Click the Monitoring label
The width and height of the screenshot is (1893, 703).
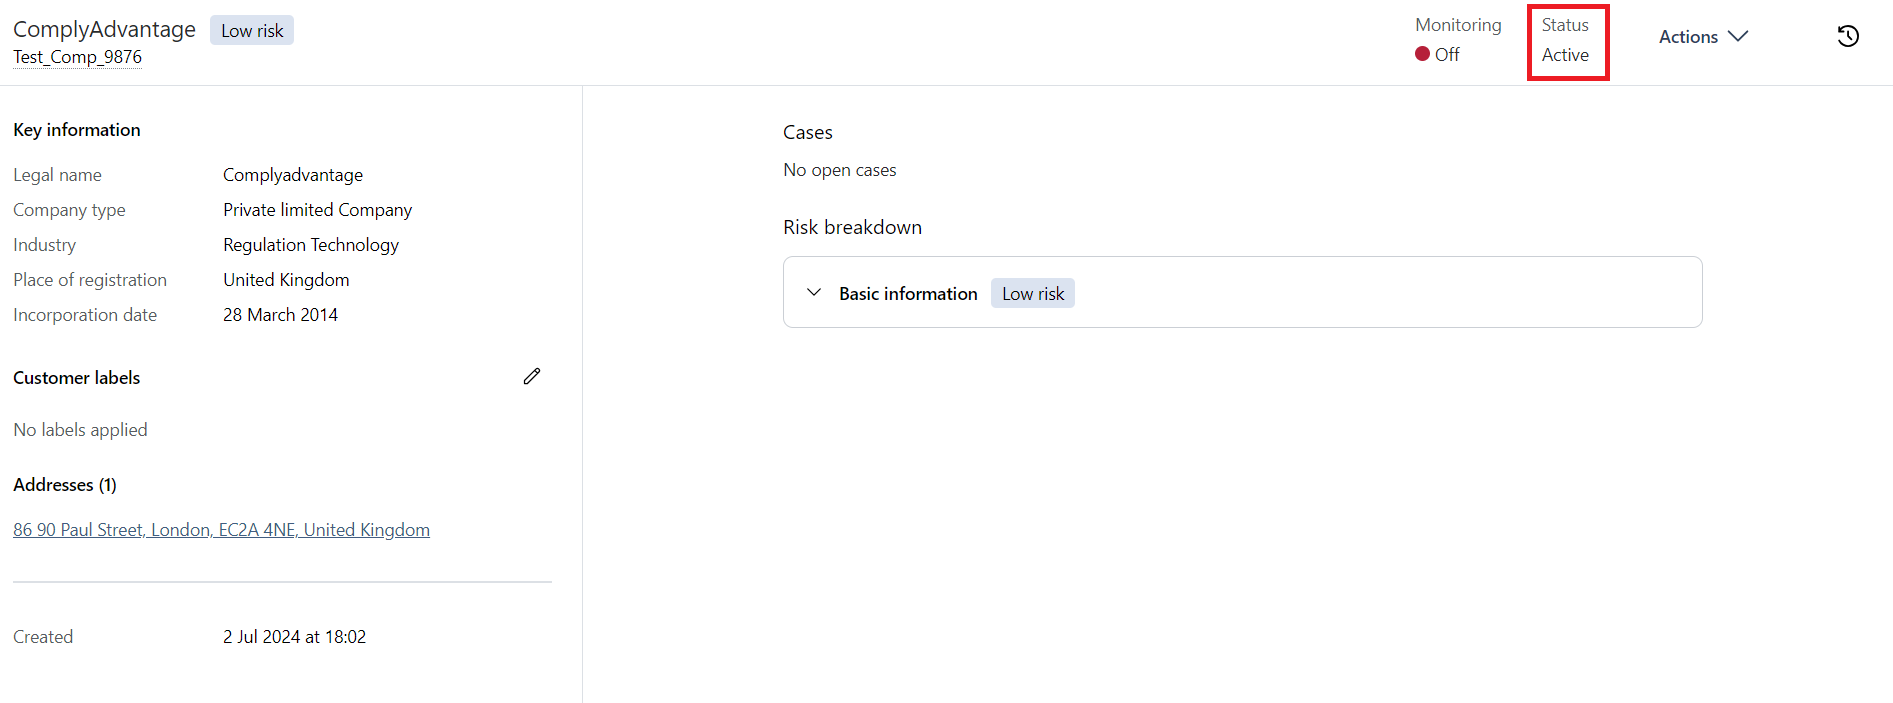click(1458, 25)
